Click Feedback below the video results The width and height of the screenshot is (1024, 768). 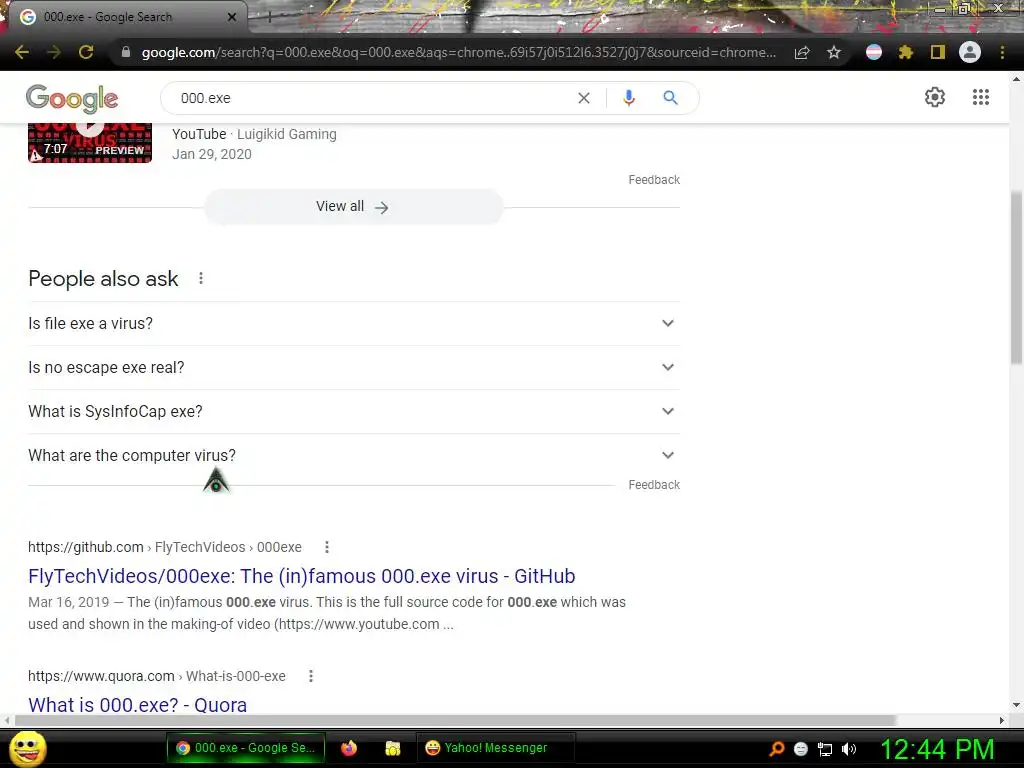click(654, 180)
